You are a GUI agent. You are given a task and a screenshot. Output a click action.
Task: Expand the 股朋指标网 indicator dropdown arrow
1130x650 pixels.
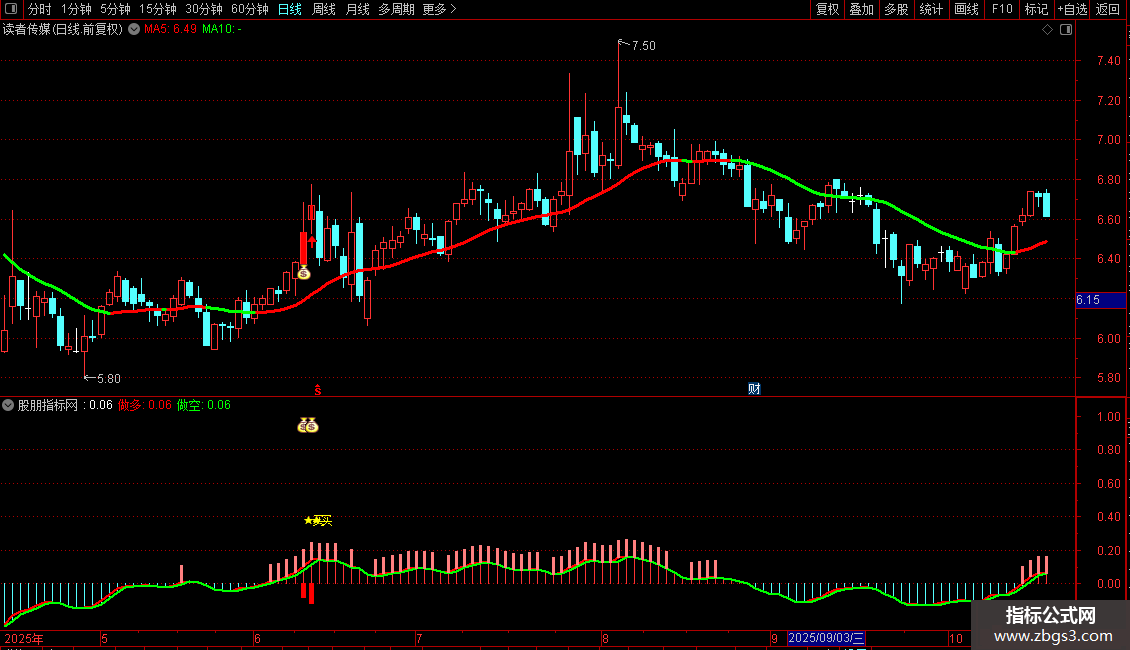tap(8, 405)
